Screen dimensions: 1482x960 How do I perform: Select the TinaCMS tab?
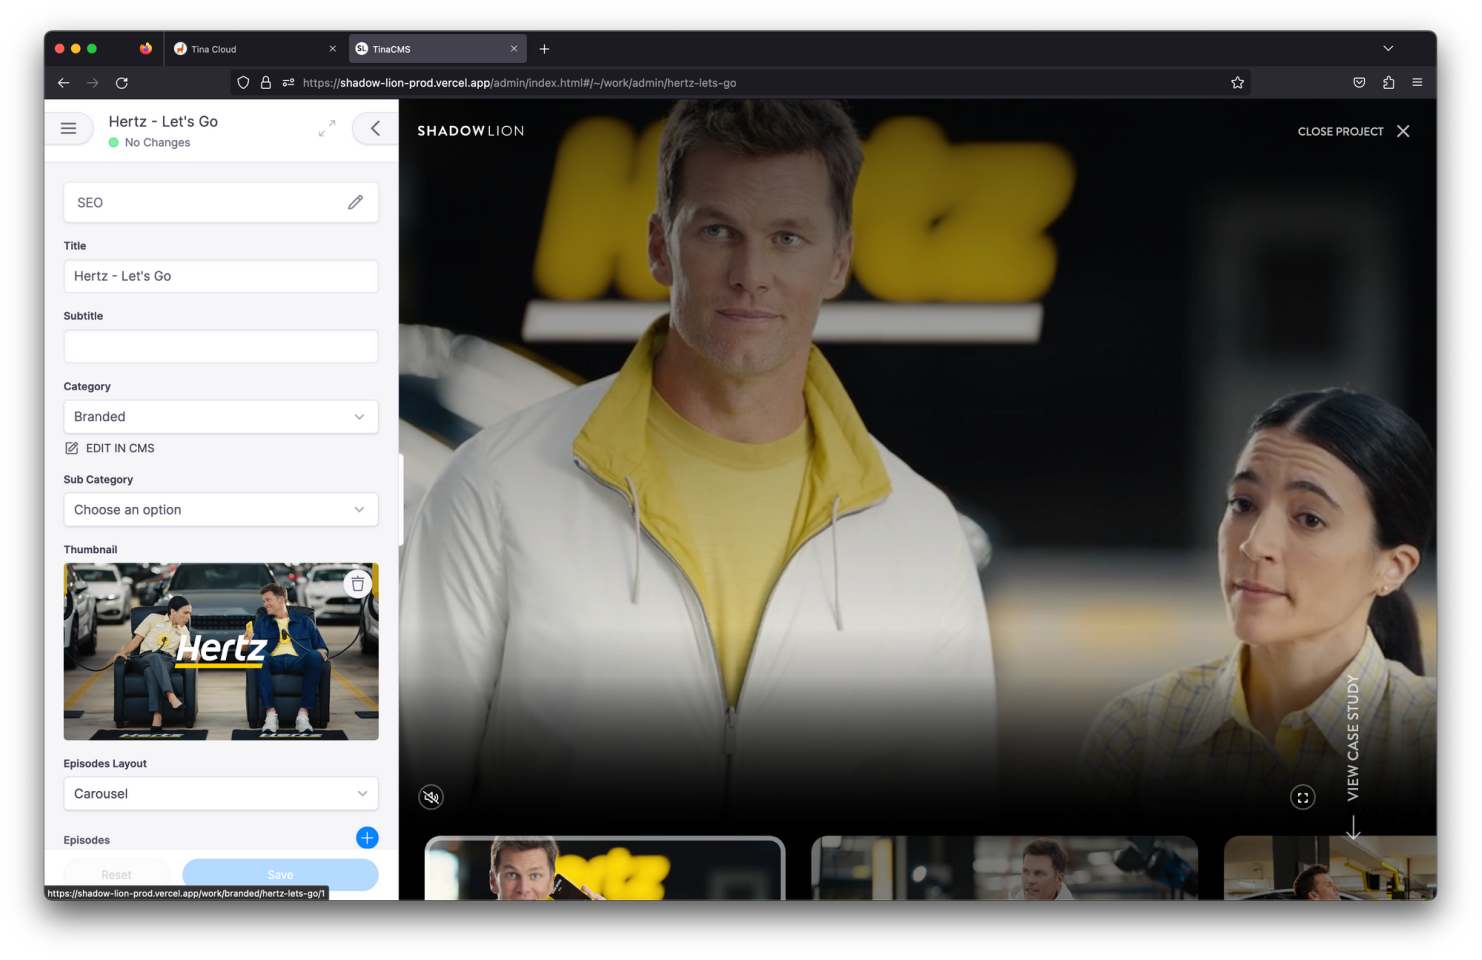(x=438, y=49)
